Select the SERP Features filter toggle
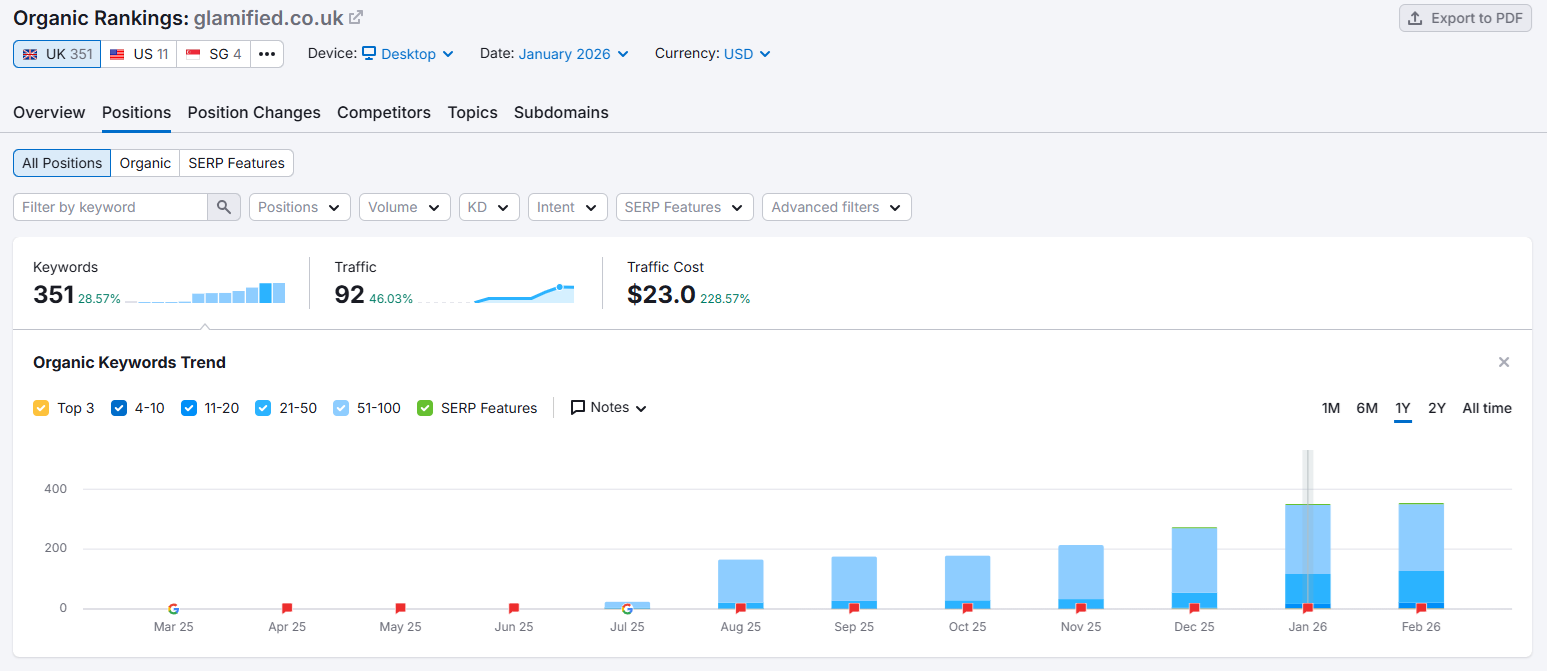The image size is (1547, 671). point(237,163)
